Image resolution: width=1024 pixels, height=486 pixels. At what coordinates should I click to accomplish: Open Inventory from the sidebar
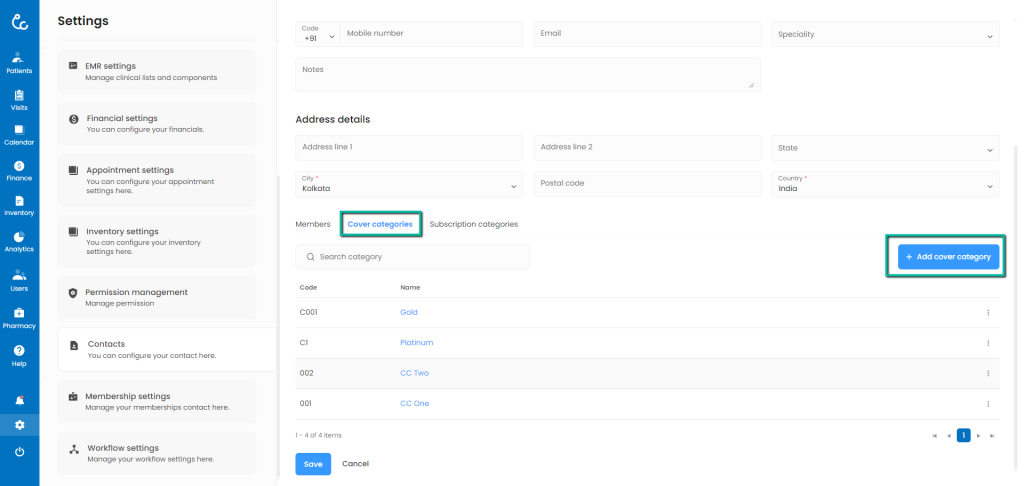(19, 205)
